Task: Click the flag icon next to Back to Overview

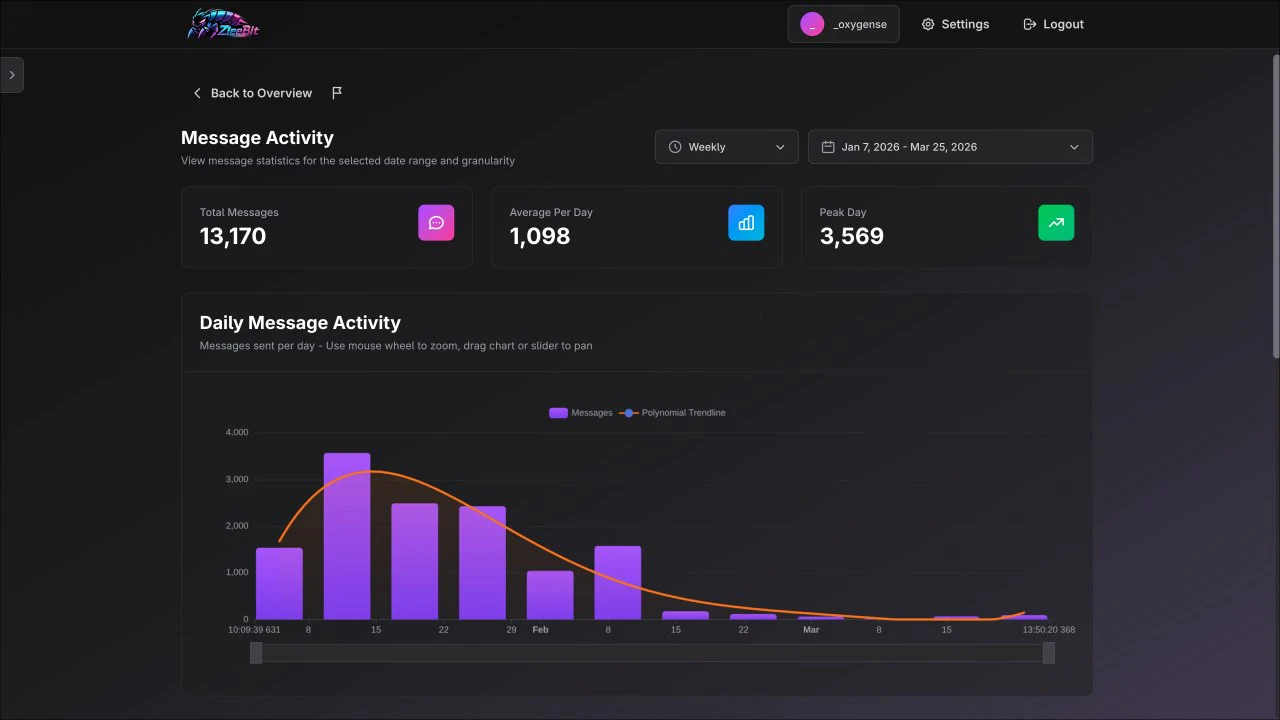Action: pyautogui.click(x=336, y=92)
